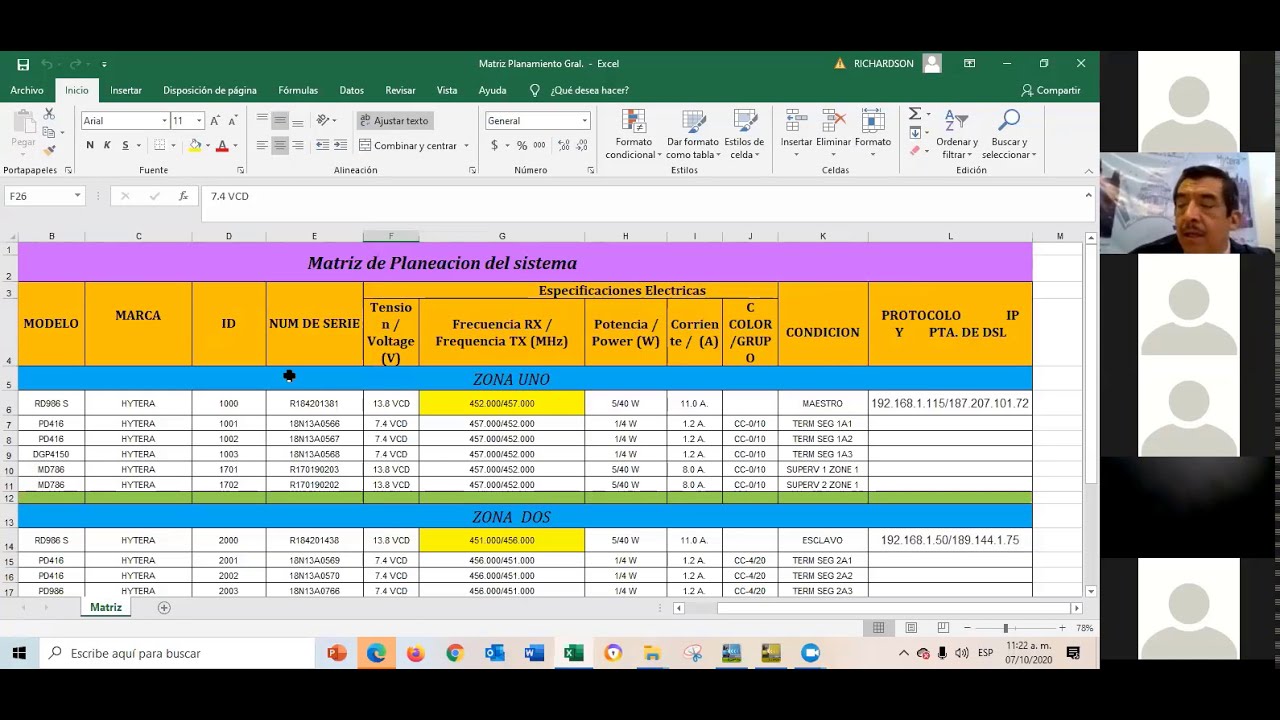Toggle center horizontal alignment
Image resolution: width=1280 pixels, height=720 pixels.
tap(280, 145)
